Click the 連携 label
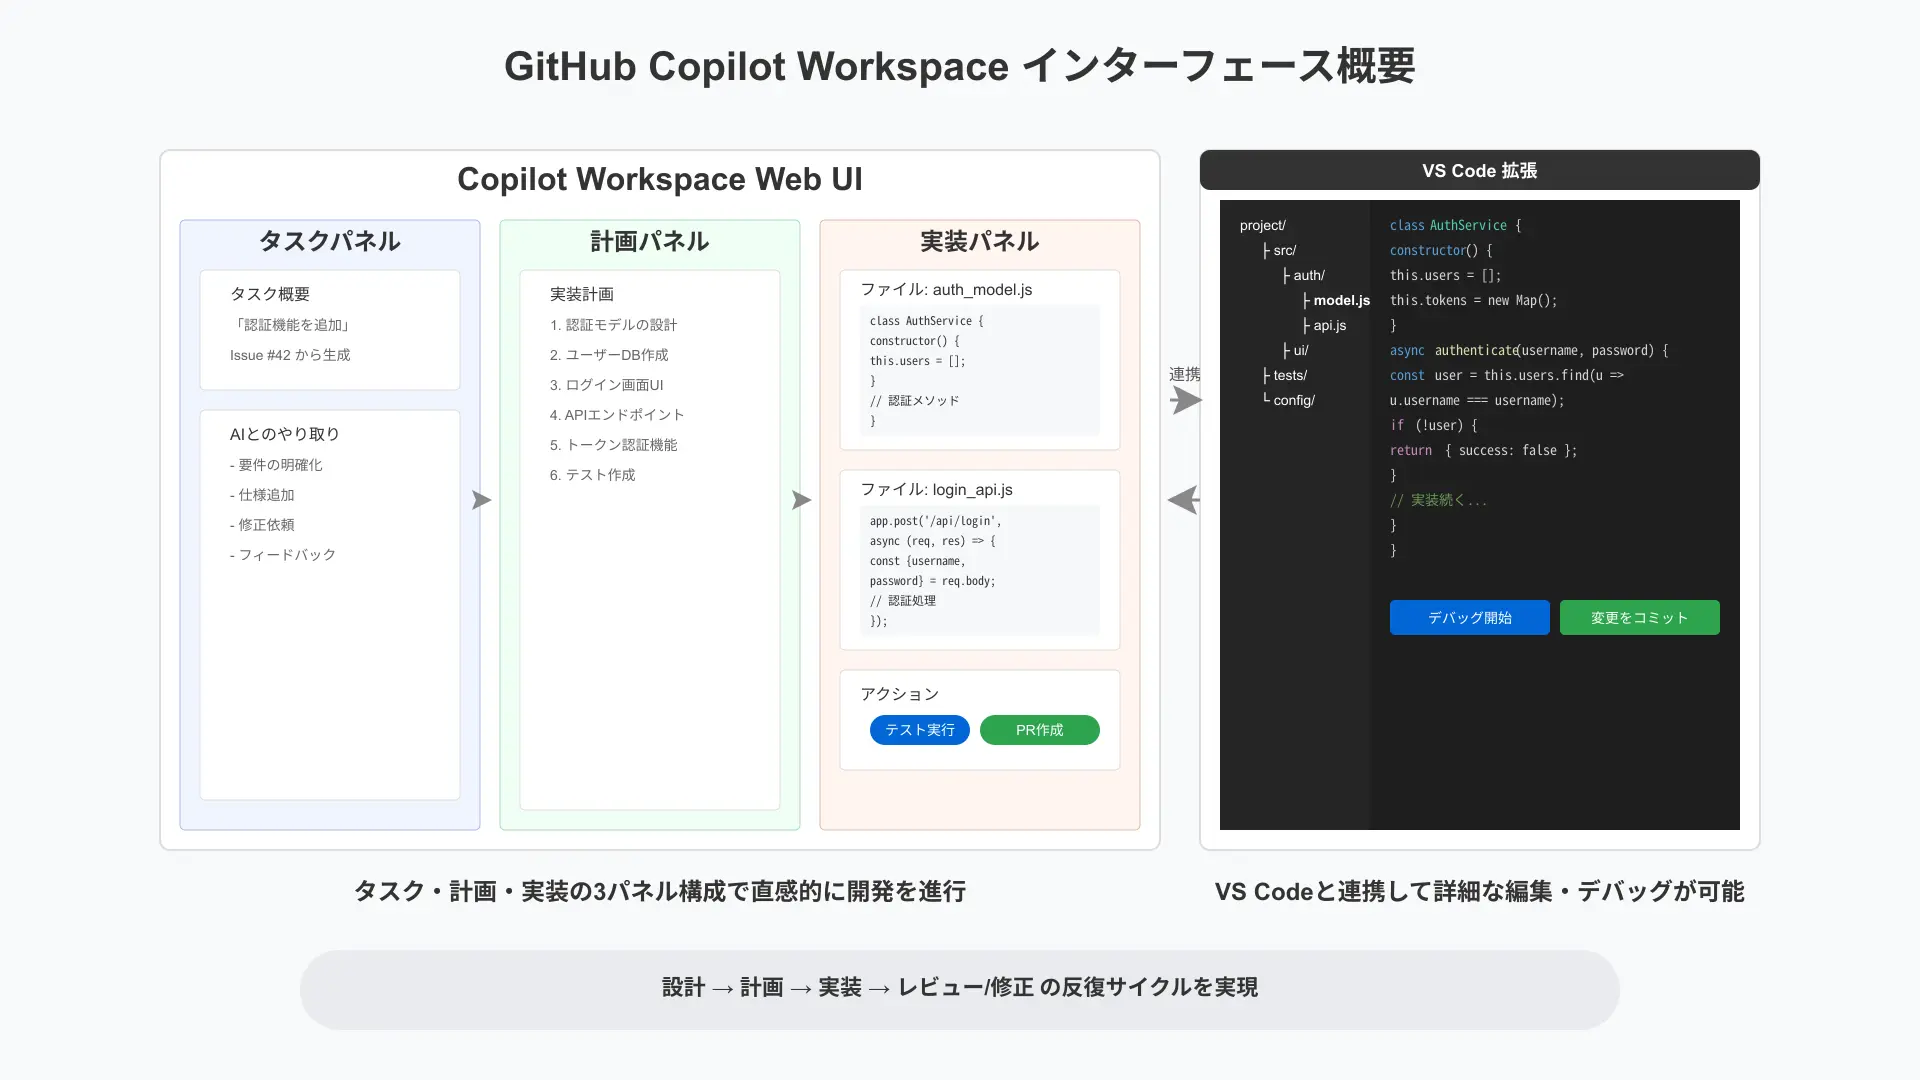The height and width of the screenshot is (1080, 1920). tap(1185, 374)
